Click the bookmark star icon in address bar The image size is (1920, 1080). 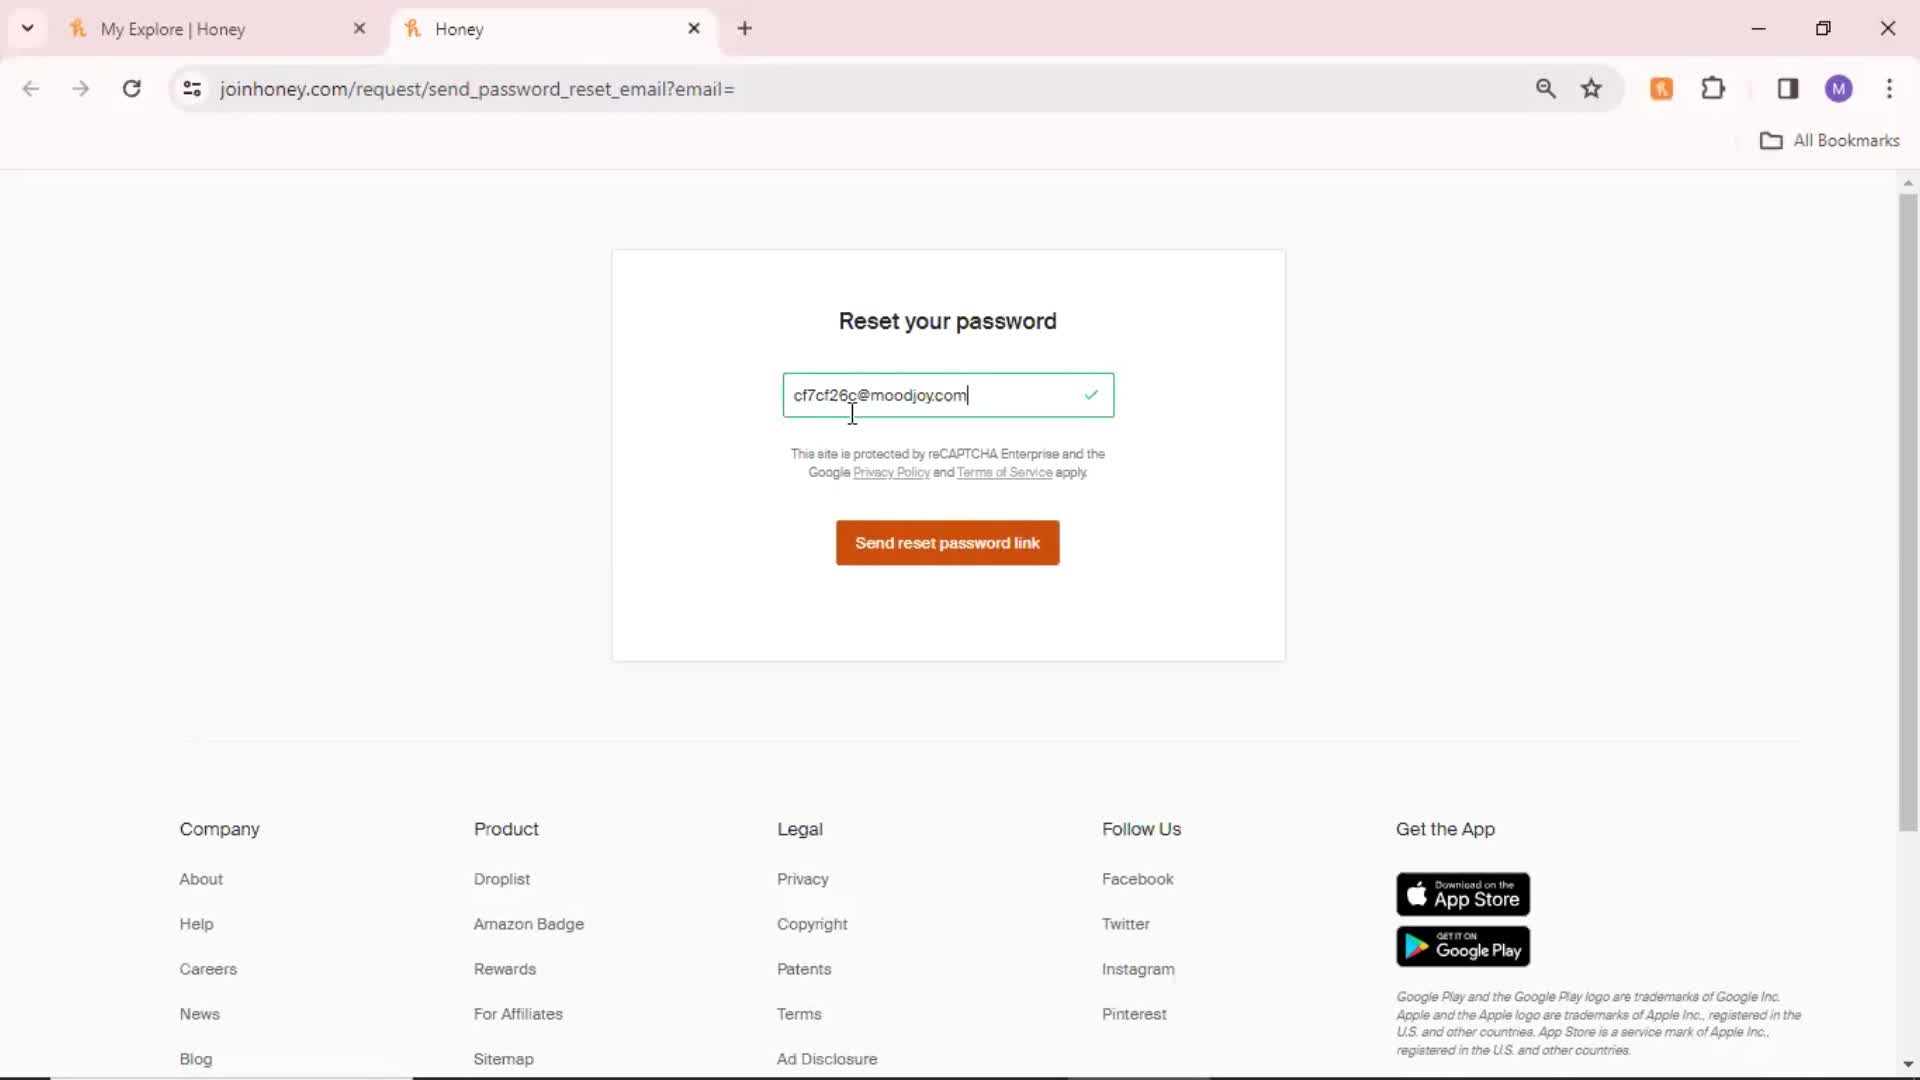(1592, 88)
